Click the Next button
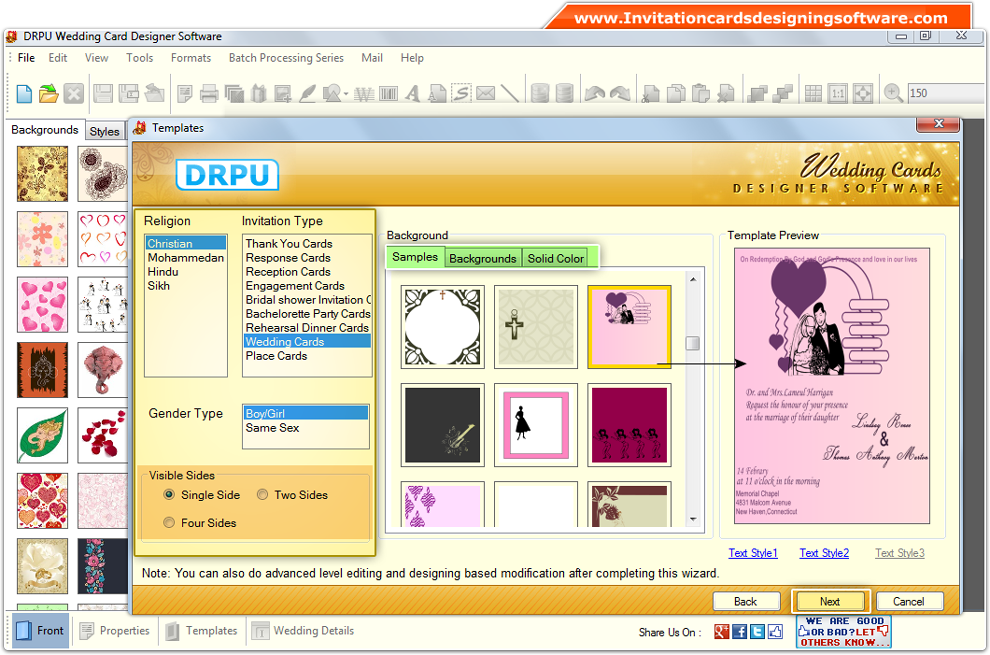This screenshot has height=655, width=990. click(830, 601)
